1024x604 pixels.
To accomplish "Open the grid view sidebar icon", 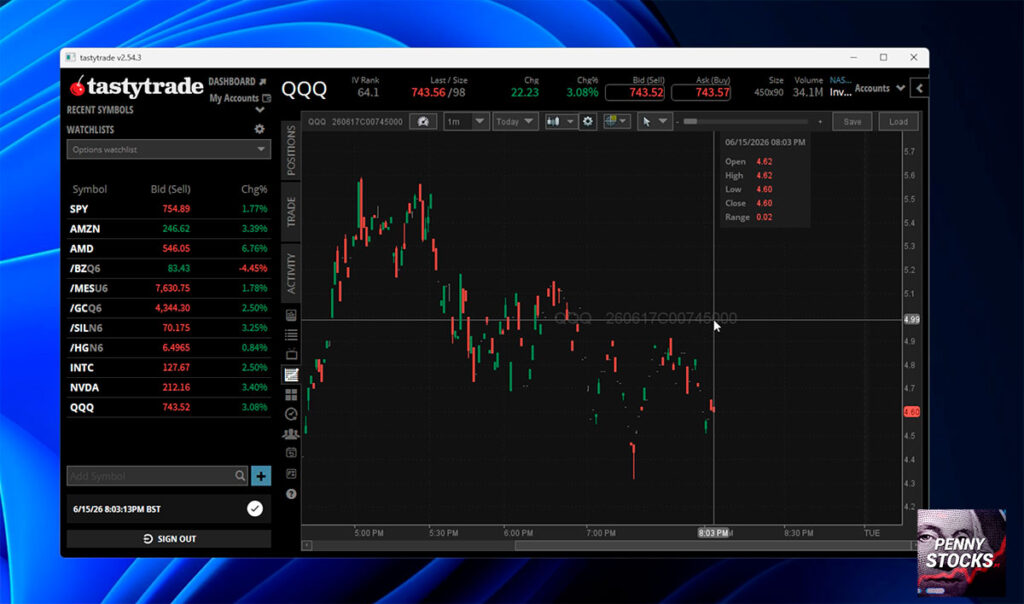I will point(291,394).
